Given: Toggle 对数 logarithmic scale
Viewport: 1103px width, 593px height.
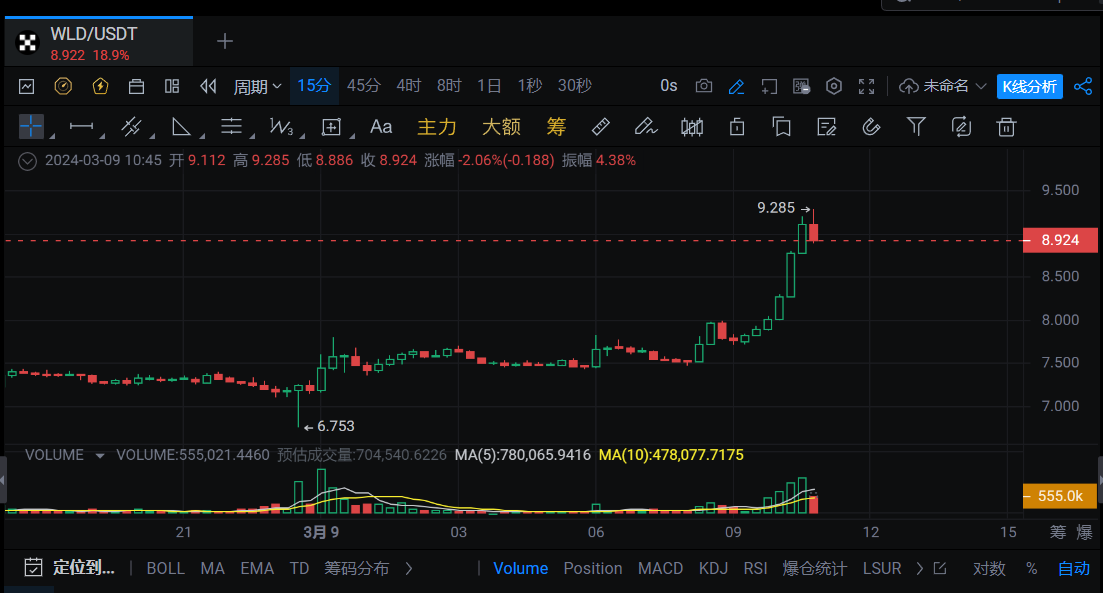Looking at the screenshot, I should coord(989,568).
